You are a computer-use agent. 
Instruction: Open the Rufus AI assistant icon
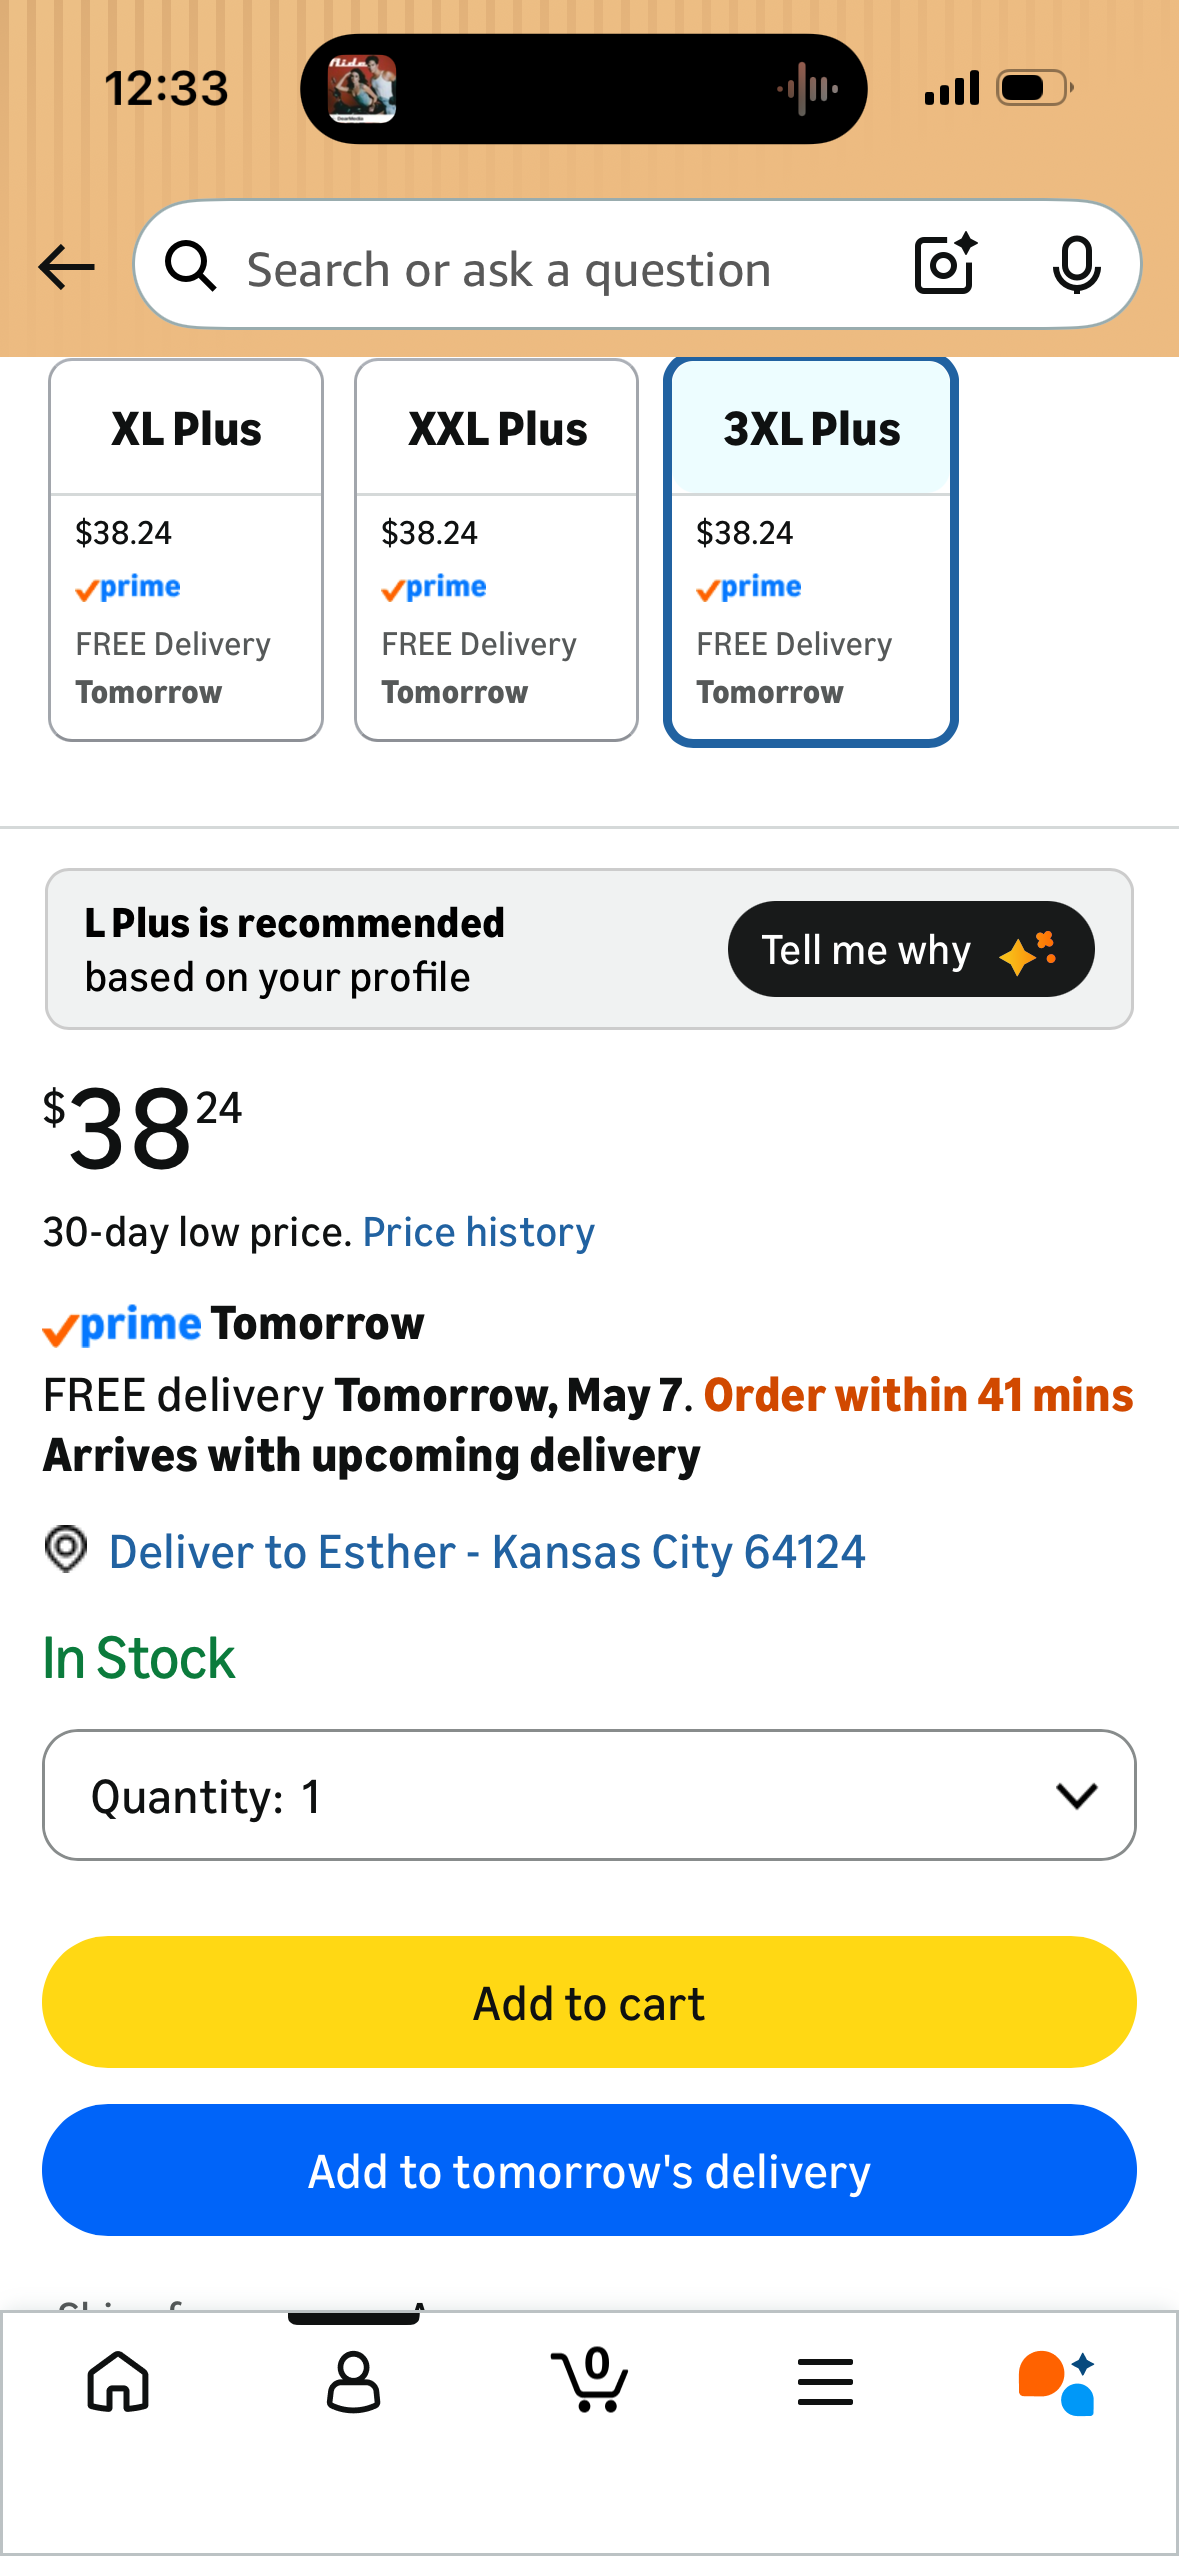1057,2382
